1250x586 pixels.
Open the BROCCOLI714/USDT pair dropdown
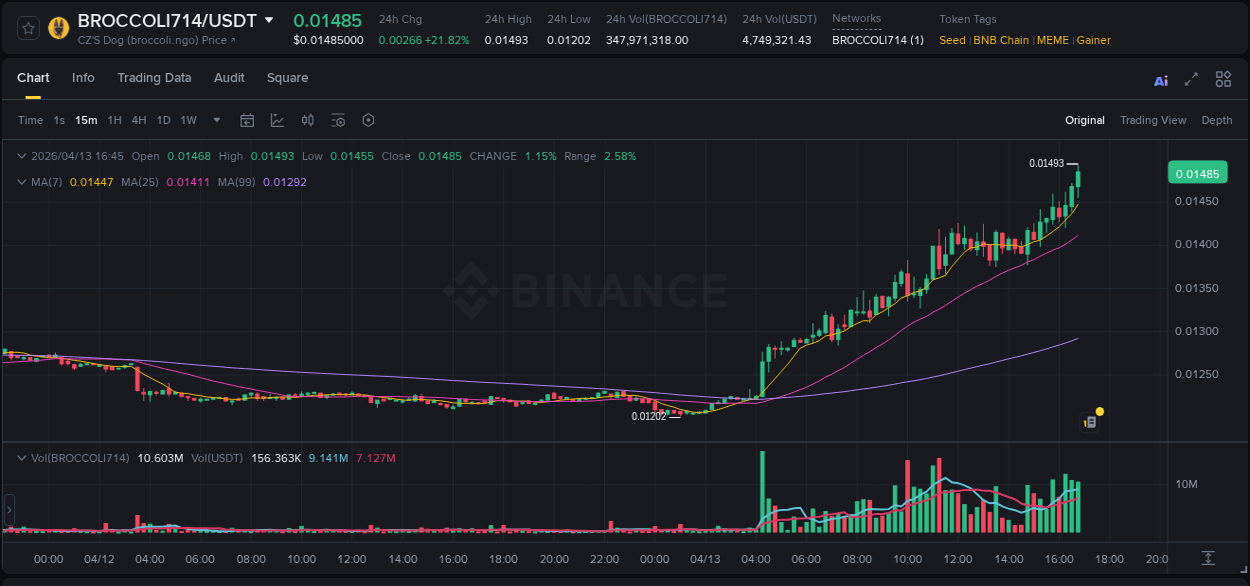pyautogui.click(x=267, y=19)
